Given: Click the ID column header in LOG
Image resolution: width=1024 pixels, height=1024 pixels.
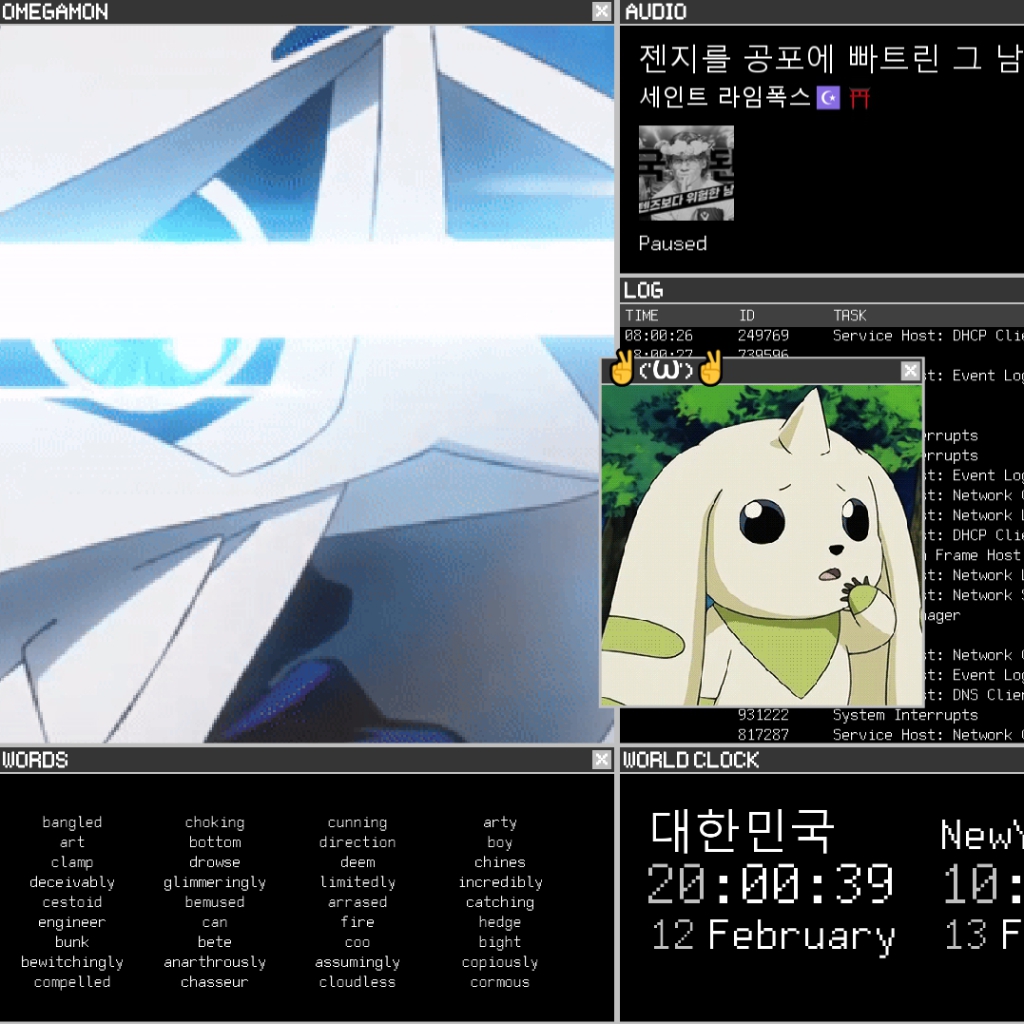Looking at the screenshot, I should pos(746,315).
